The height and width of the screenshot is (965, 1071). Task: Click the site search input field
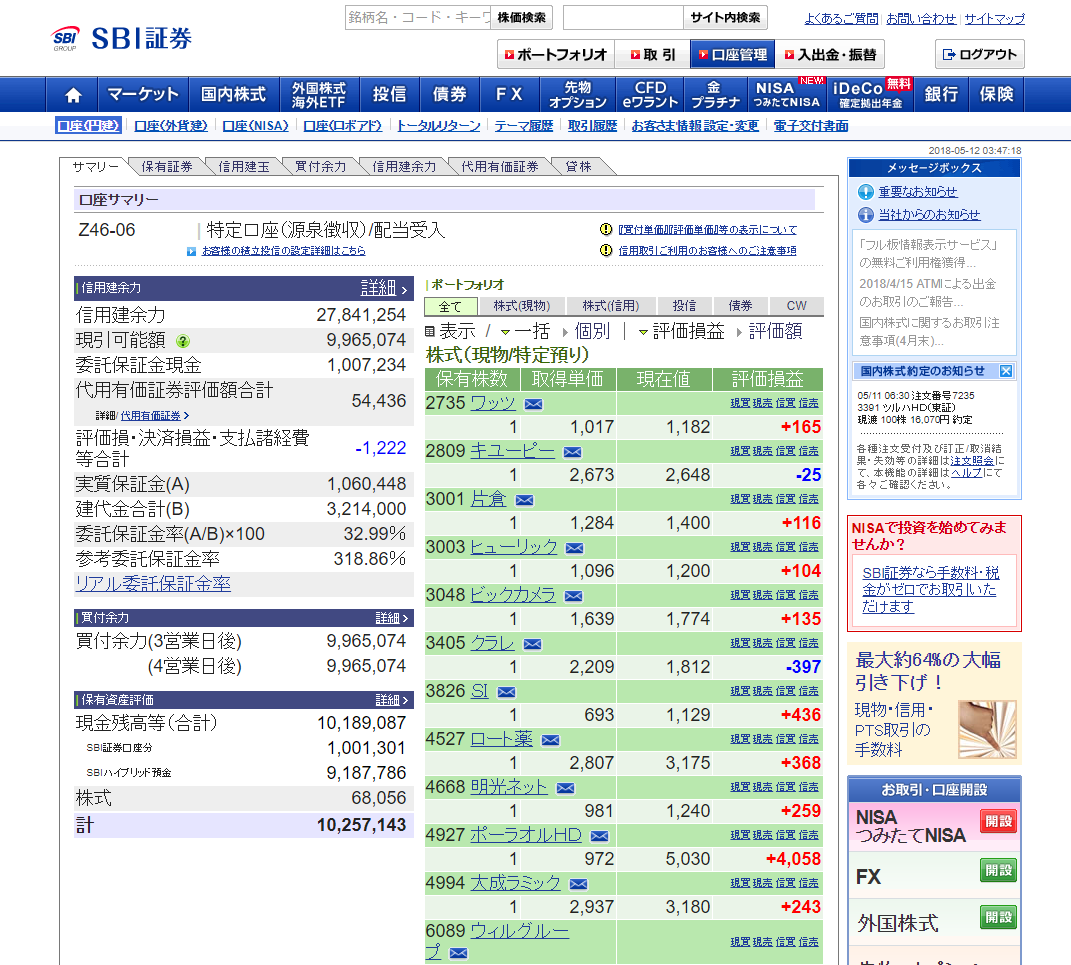coord(624,18)
